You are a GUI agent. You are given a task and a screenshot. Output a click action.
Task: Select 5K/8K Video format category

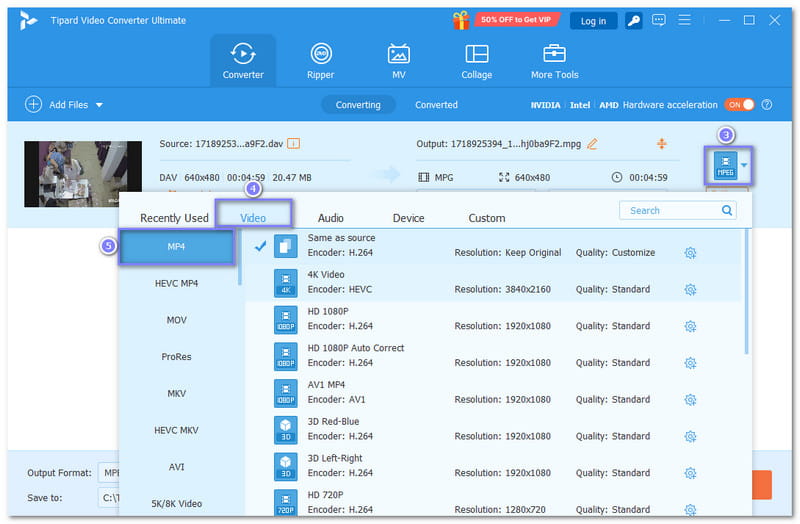point(177,504)
